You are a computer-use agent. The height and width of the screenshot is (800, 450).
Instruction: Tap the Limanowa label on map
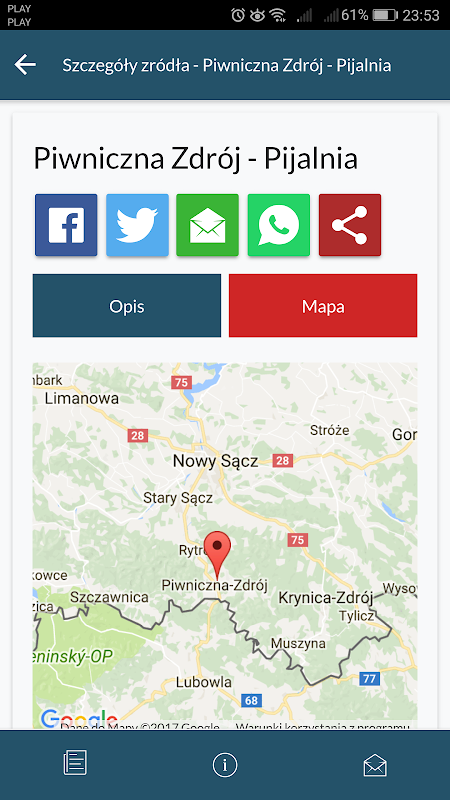pos(82,398)
